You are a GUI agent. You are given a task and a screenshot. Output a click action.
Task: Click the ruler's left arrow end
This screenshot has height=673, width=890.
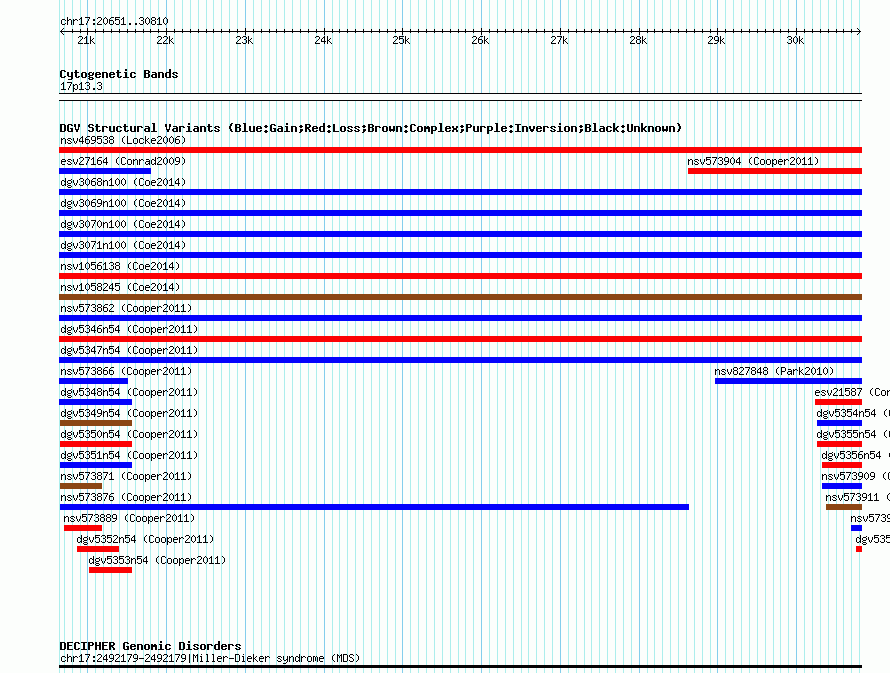62,31
